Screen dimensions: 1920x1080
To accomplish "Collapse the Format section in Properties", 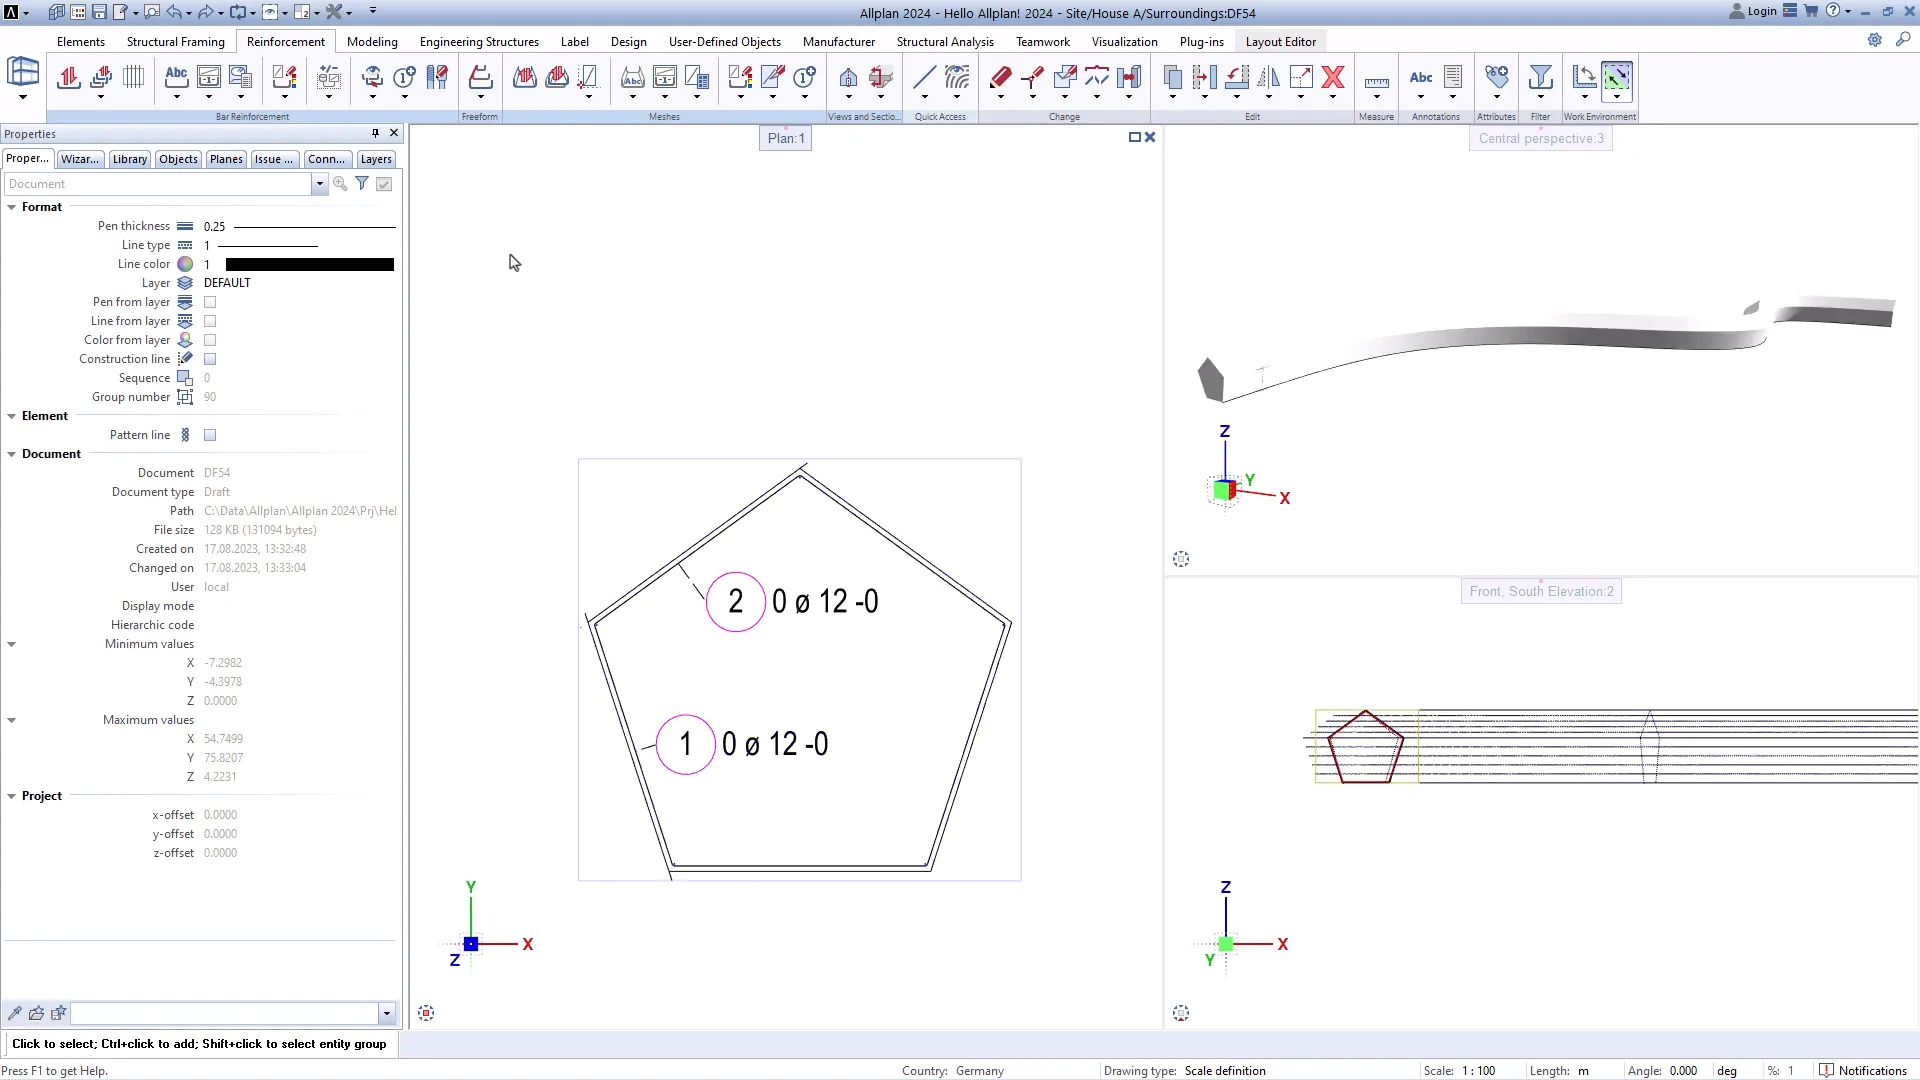I will click(x=11, y=207).
